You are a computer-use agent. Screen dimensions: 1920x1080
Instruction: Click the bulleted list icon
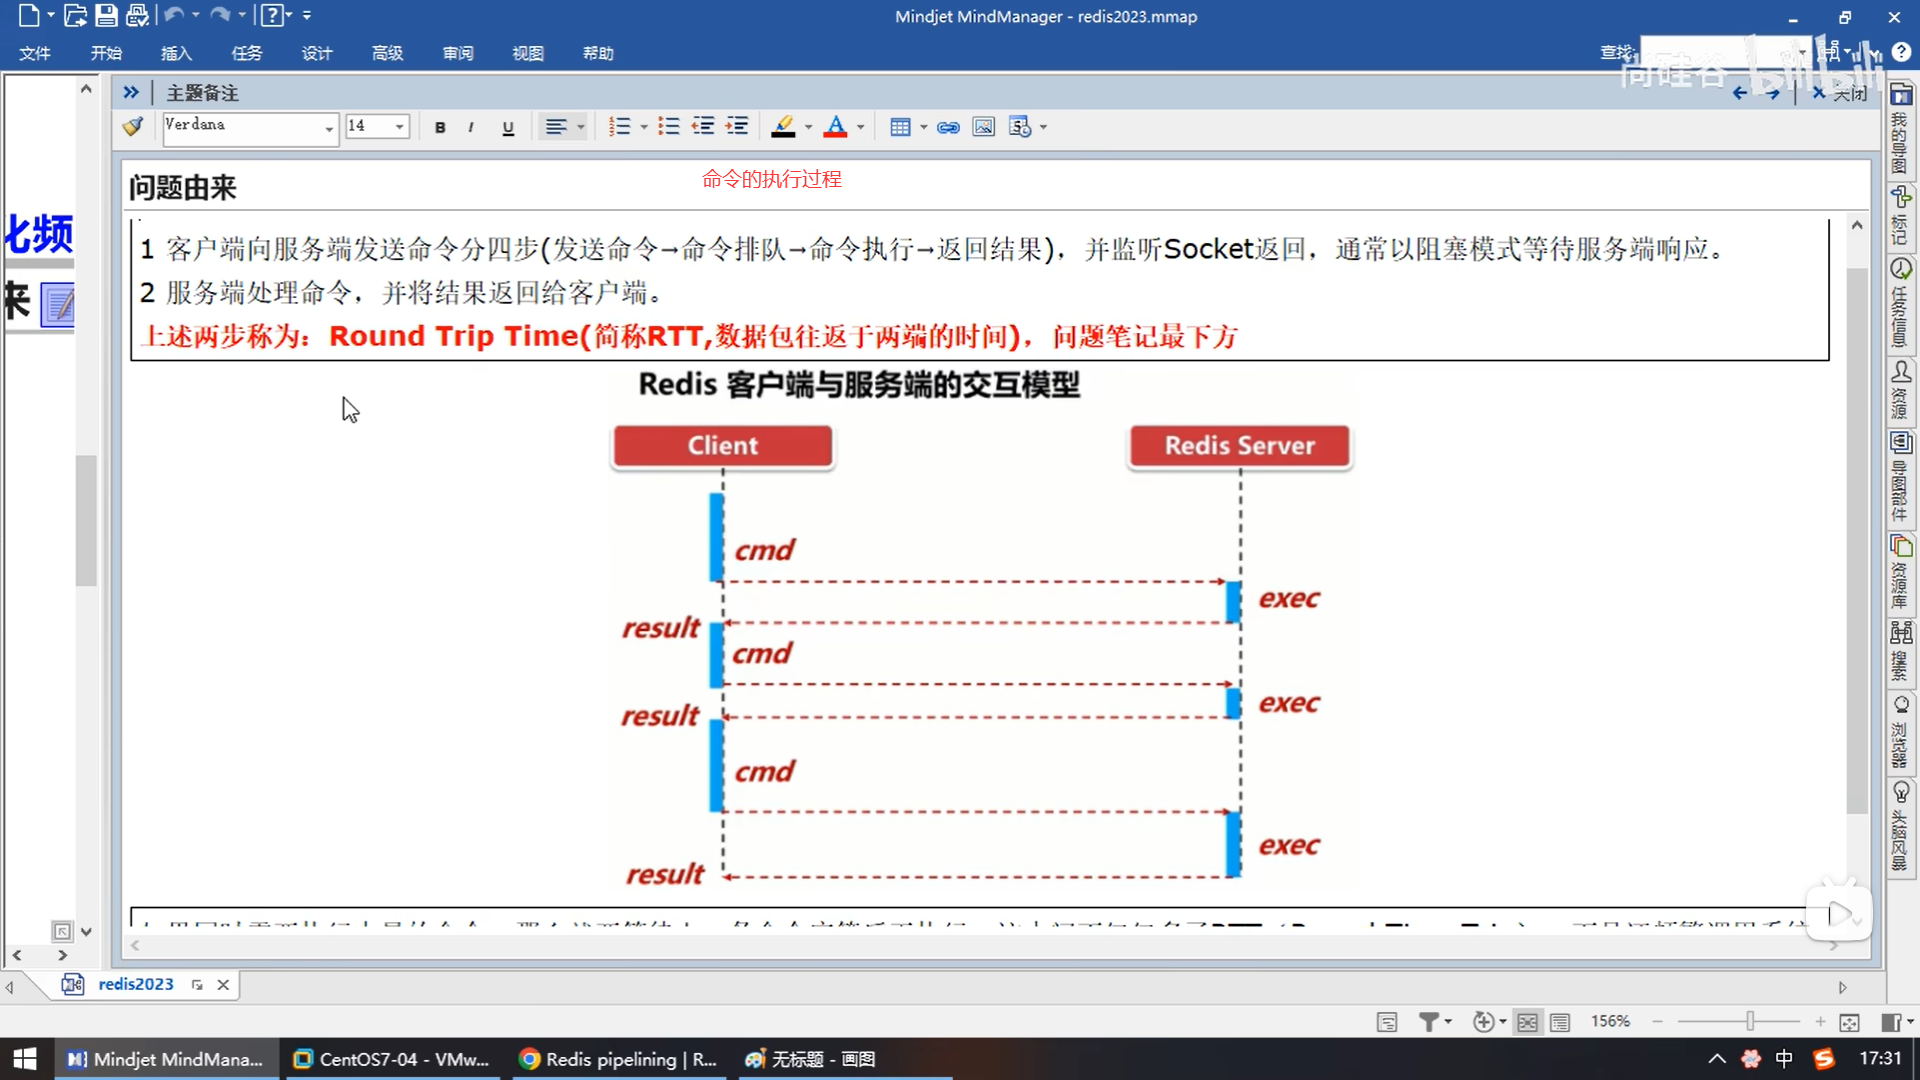[668, 127]
